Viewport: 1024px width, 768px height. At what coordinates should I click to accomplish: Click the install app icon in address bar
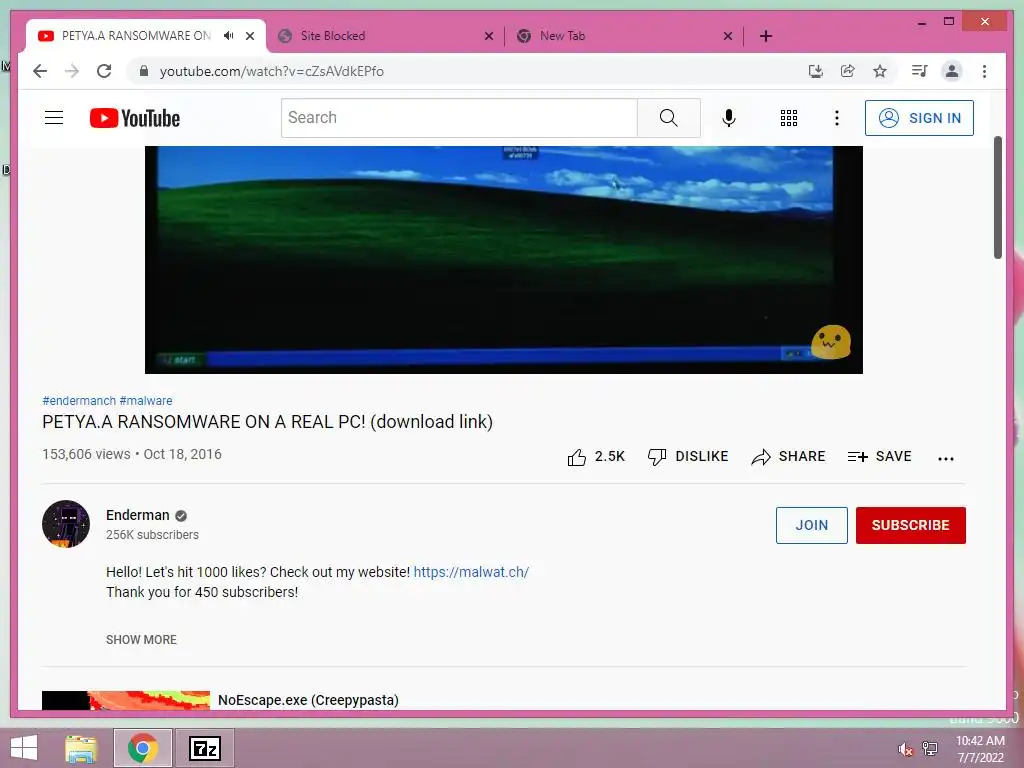tap(816, 71)
